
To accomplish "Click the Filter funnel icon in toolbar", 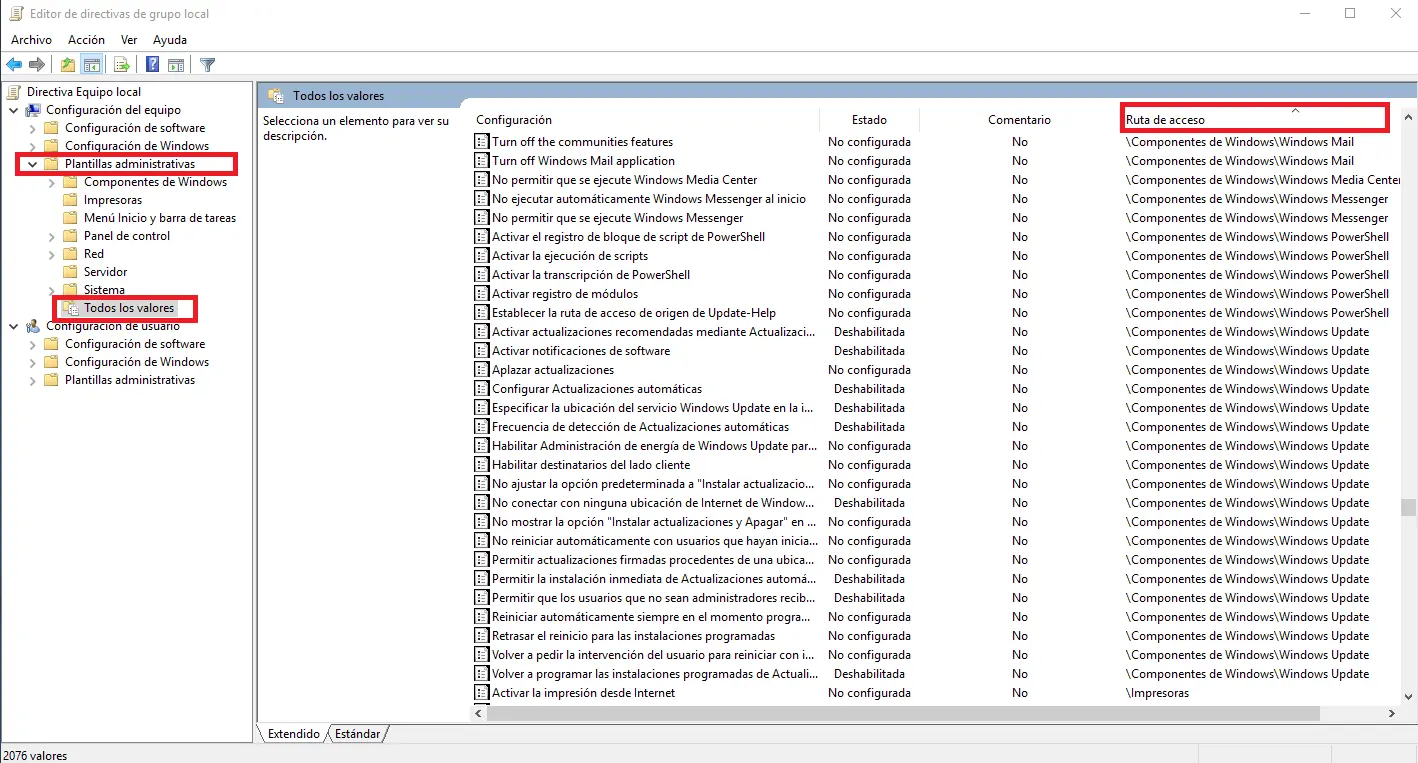I will tap(207, 65).
